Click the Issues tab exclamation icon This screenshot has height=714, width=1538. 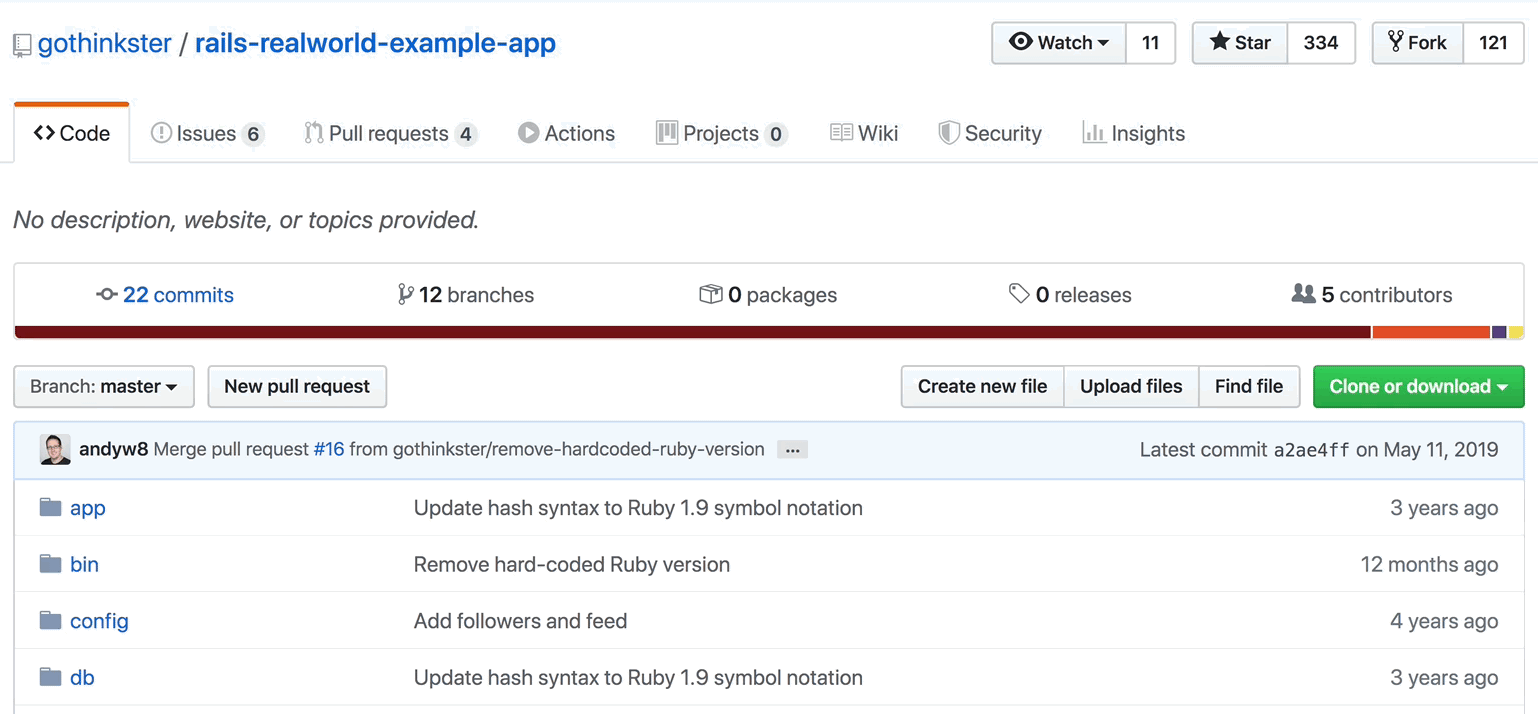tap(160, 133)
